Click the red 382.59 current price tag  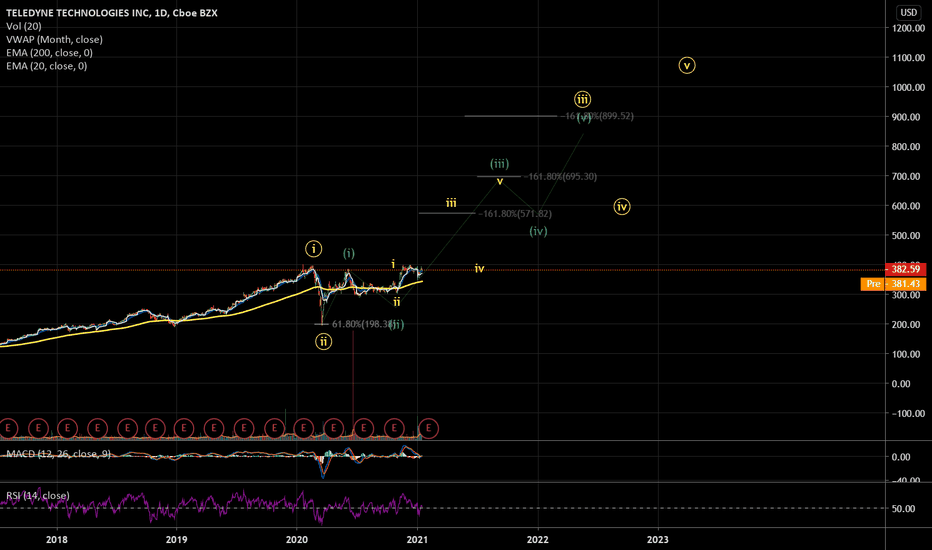tap(905, 269)
